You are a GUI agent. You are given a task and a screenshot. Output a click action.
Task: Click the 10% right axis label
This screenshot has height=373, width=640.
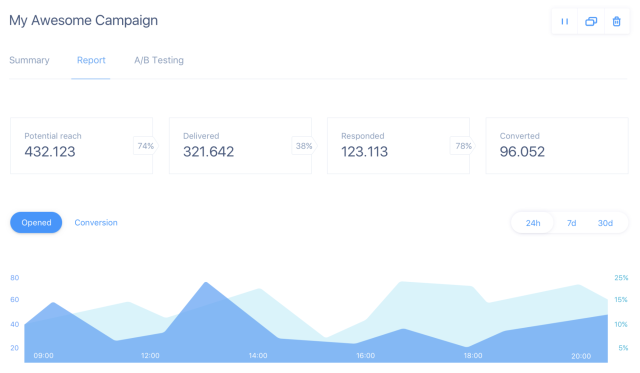coord(621,324)
